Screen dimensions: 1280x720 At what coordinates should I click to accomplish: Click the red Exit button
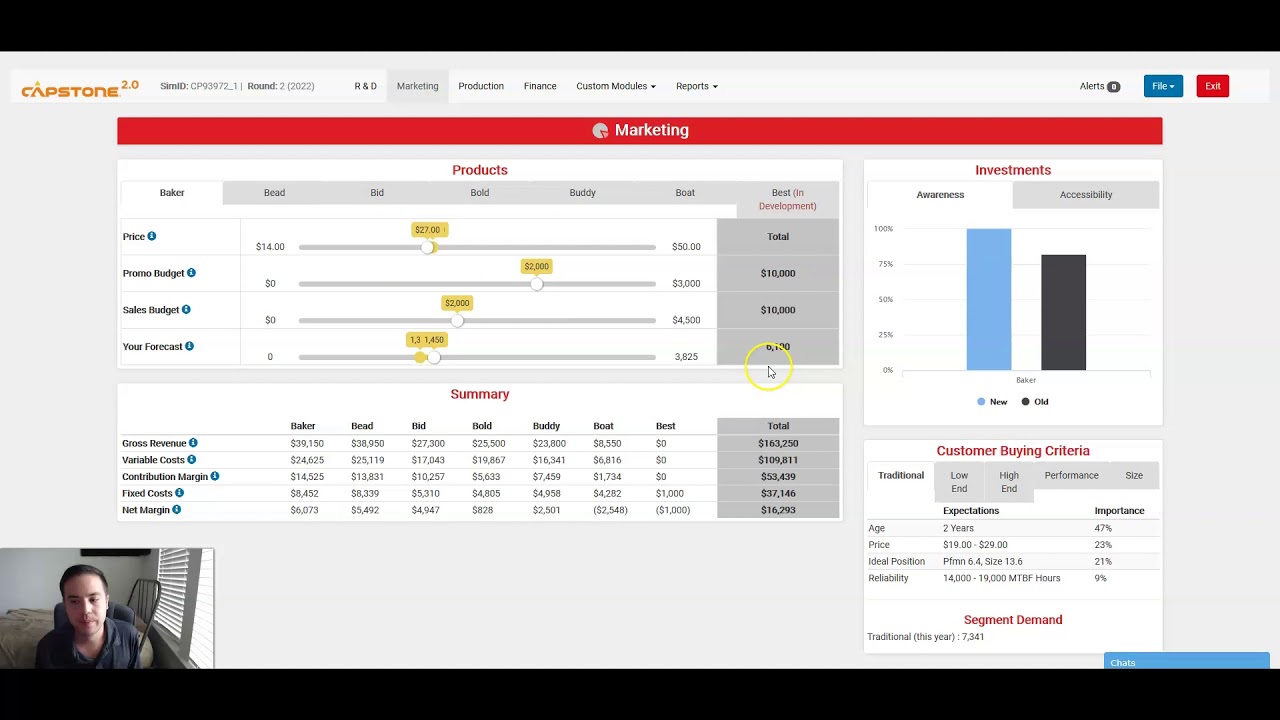tap(1212, 86)
